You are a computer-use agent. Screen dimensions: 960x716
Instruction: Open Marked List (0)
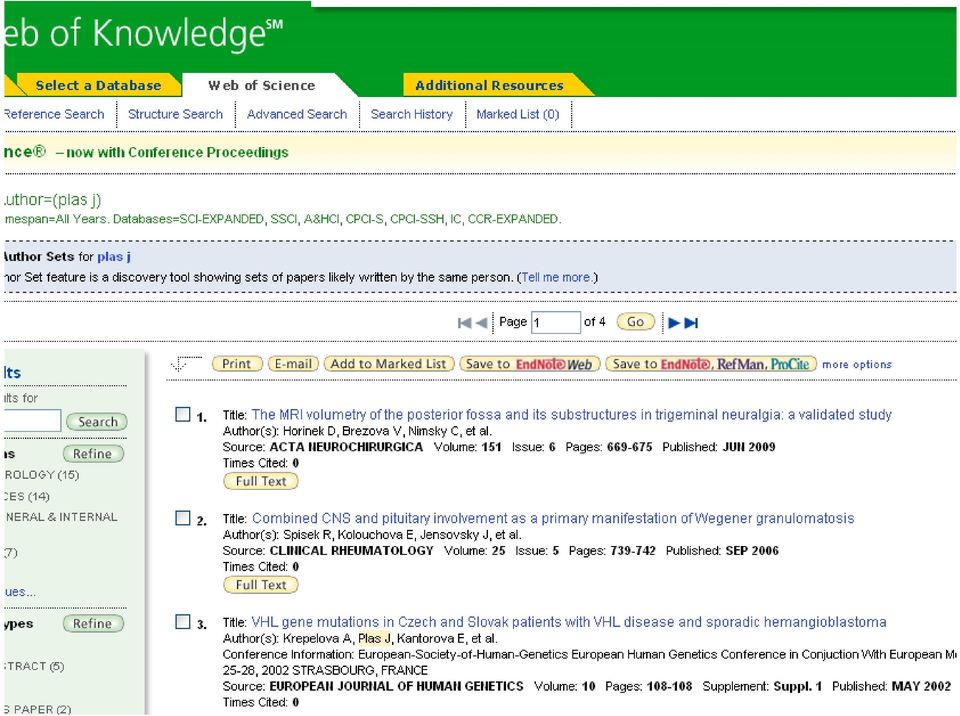coord(517,114)
